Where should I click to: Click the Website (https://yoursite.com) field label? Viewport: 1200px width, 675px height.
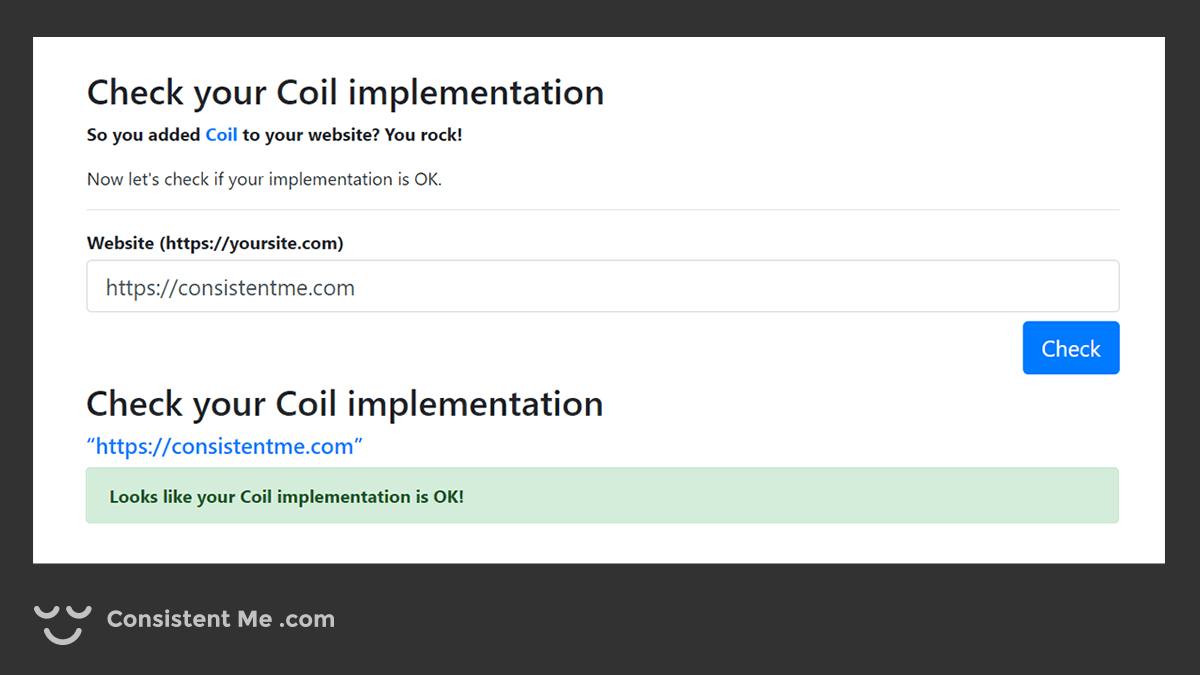215,243
